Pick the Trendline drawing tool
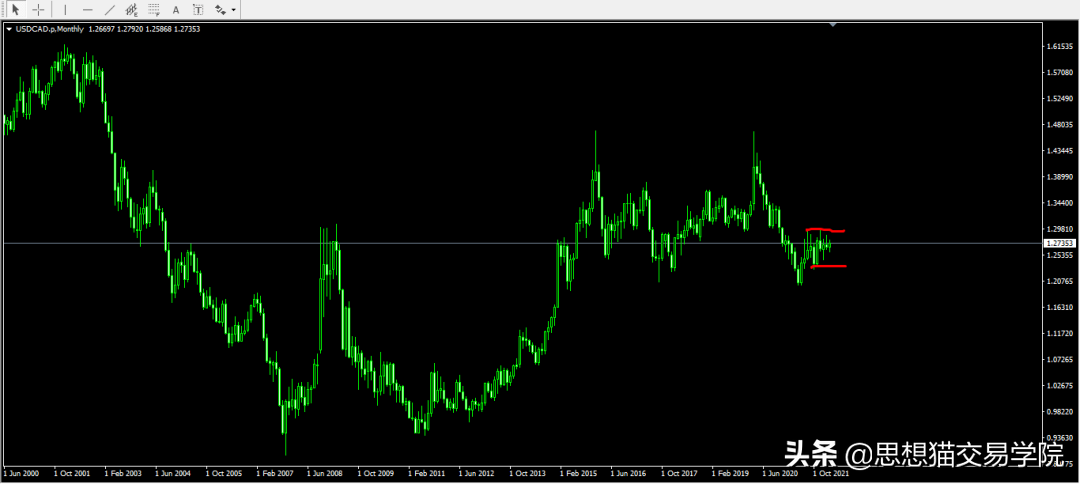The image size is (1080, 484). click(110, 10)
